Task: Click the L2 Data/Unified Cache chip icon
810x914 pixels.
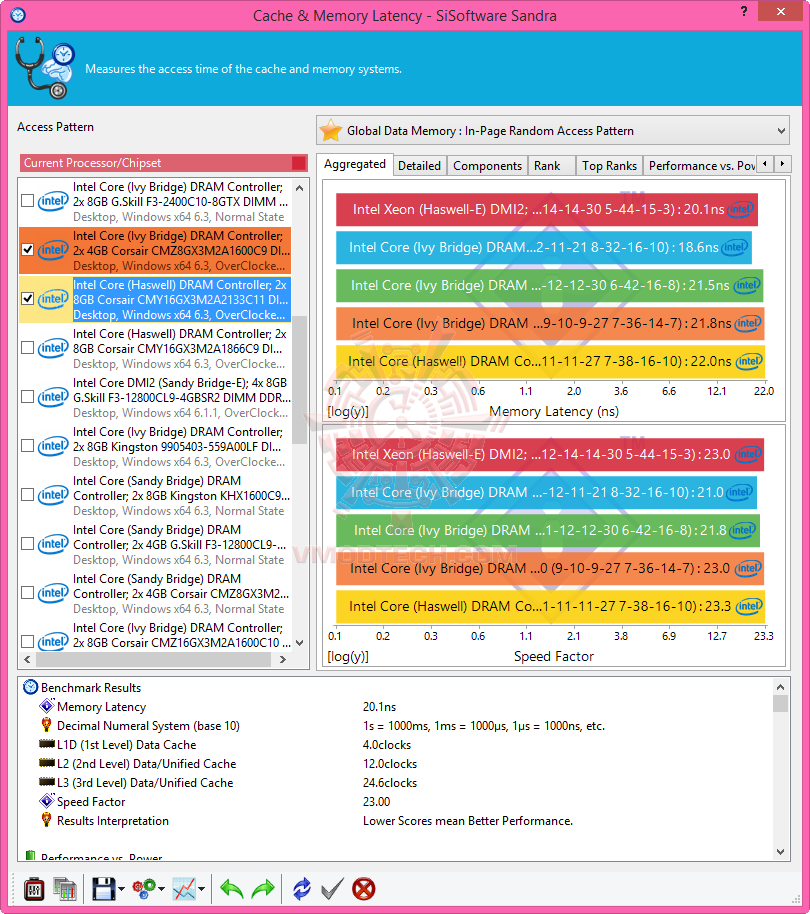Action: point(47,762)
